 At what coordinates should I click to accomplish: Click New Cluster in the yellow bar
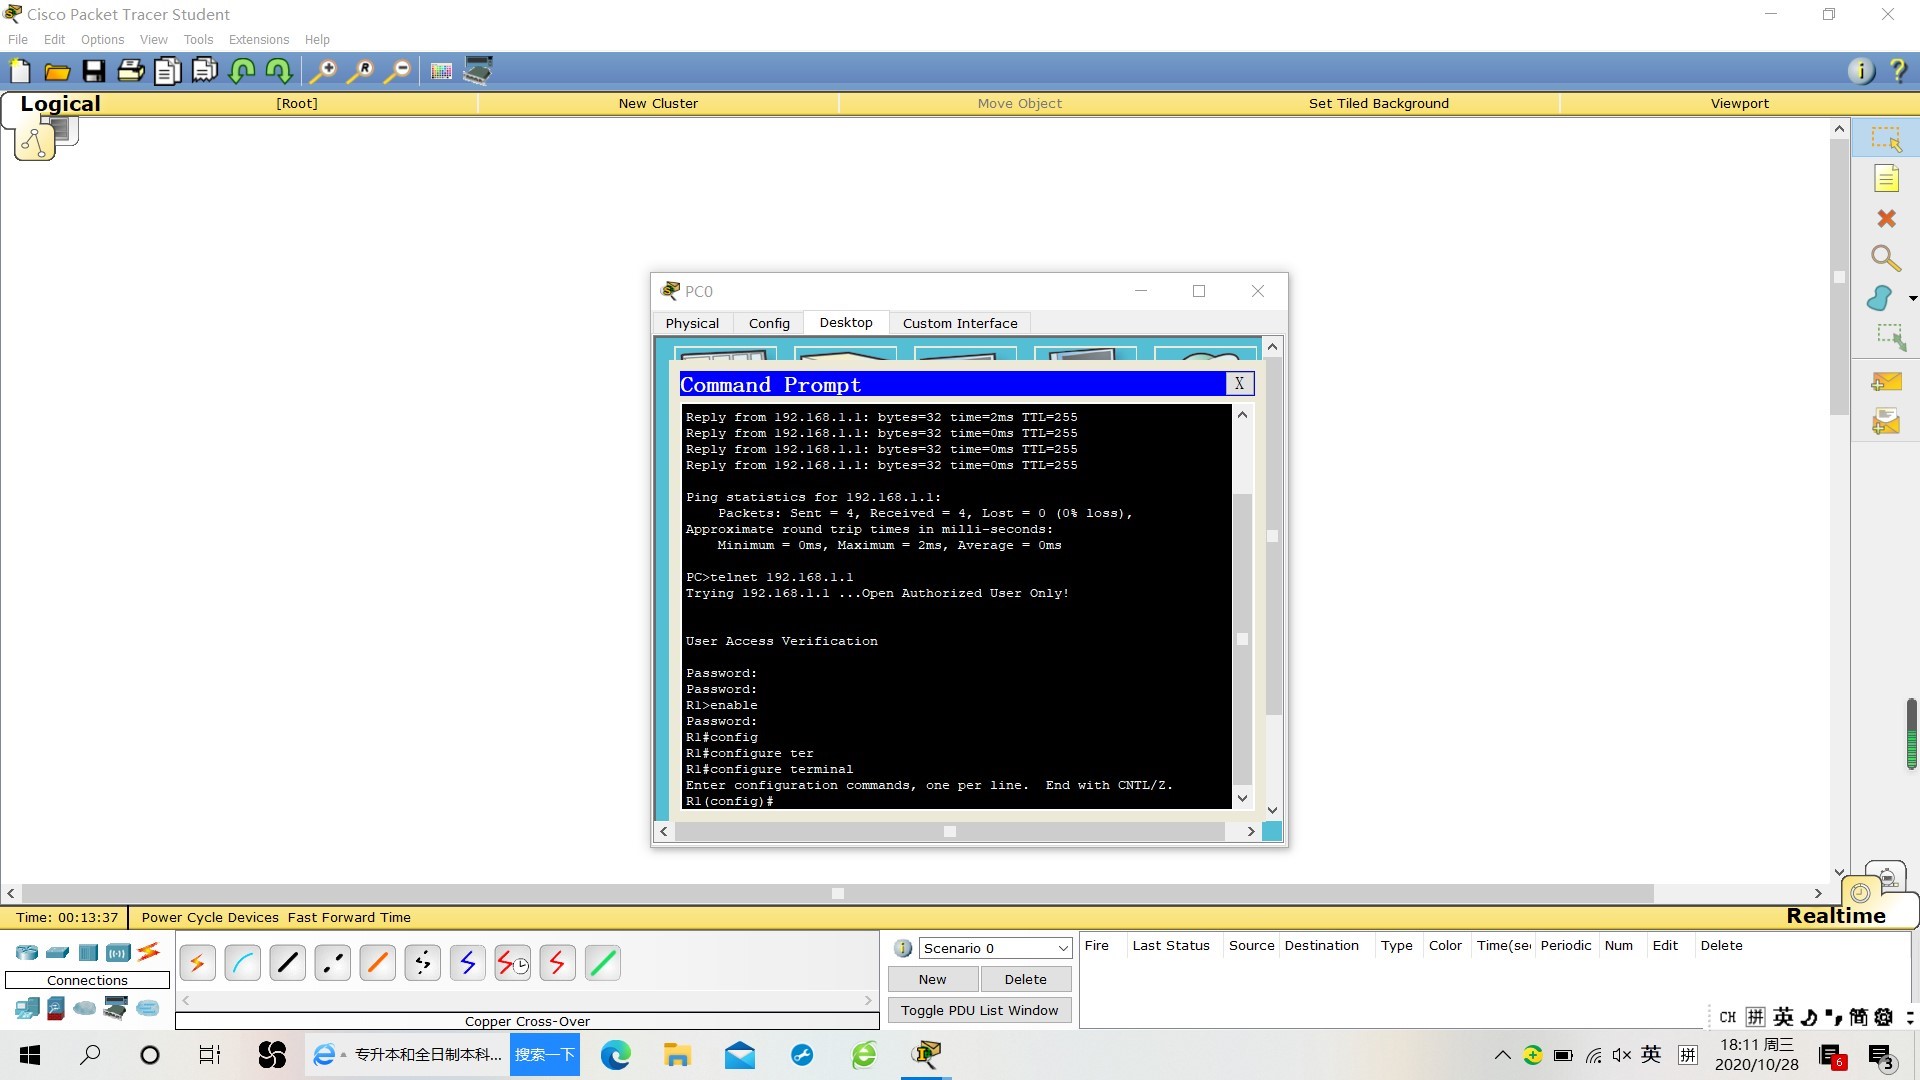pos(658,103)
